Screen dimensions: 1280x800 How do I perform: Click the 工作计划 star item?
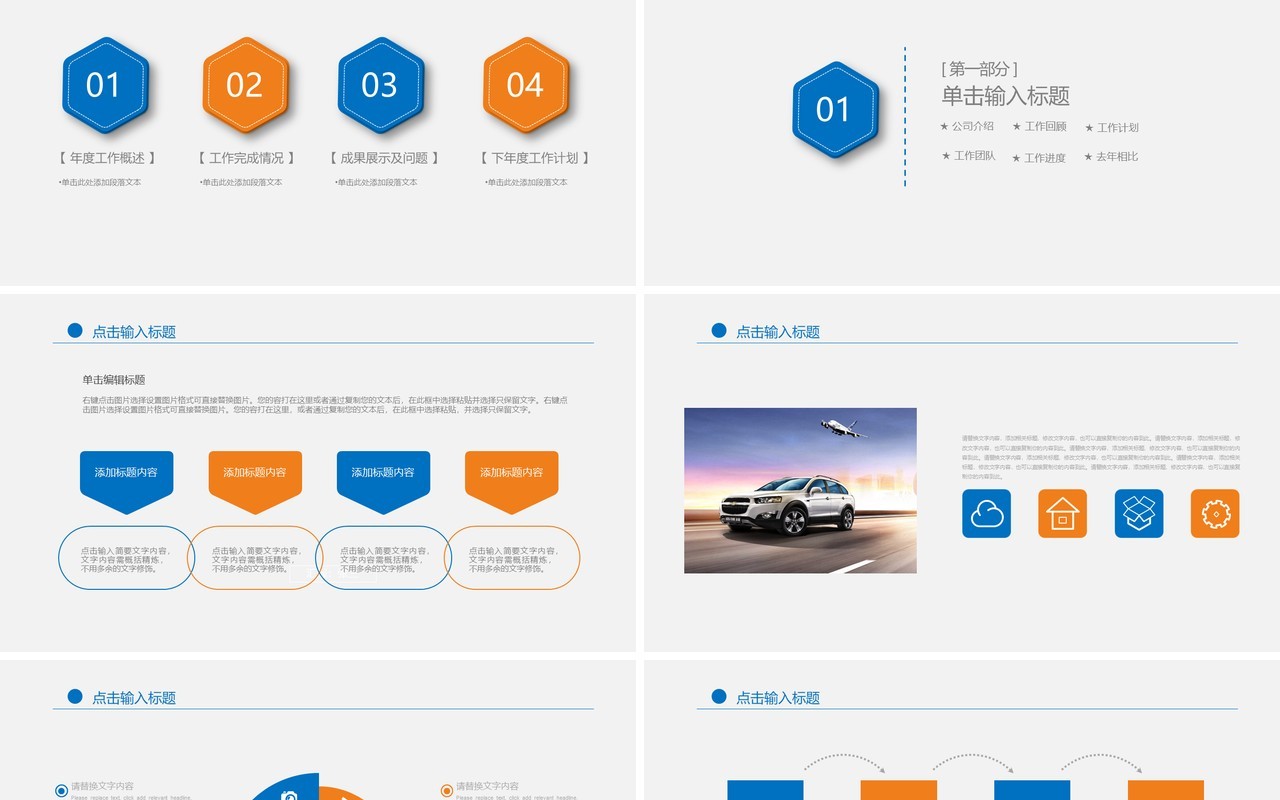click(x=1112, y=127)
